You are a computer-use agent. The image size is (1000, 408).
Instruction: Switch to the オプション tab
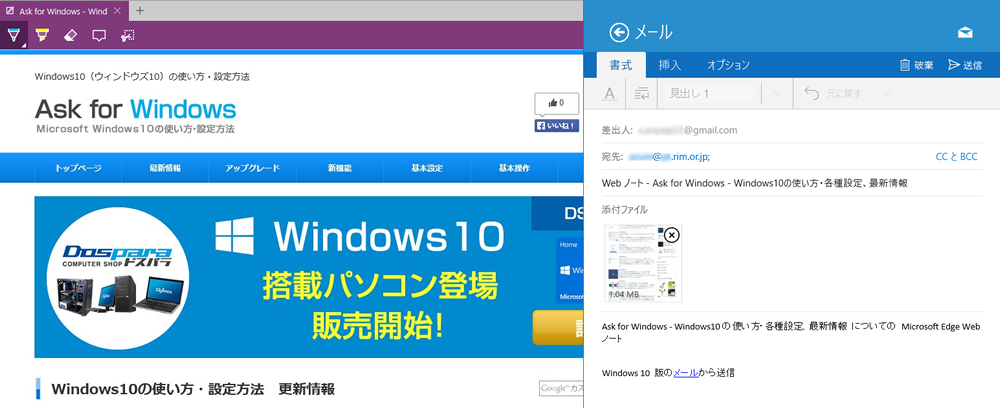click(728, 65)
